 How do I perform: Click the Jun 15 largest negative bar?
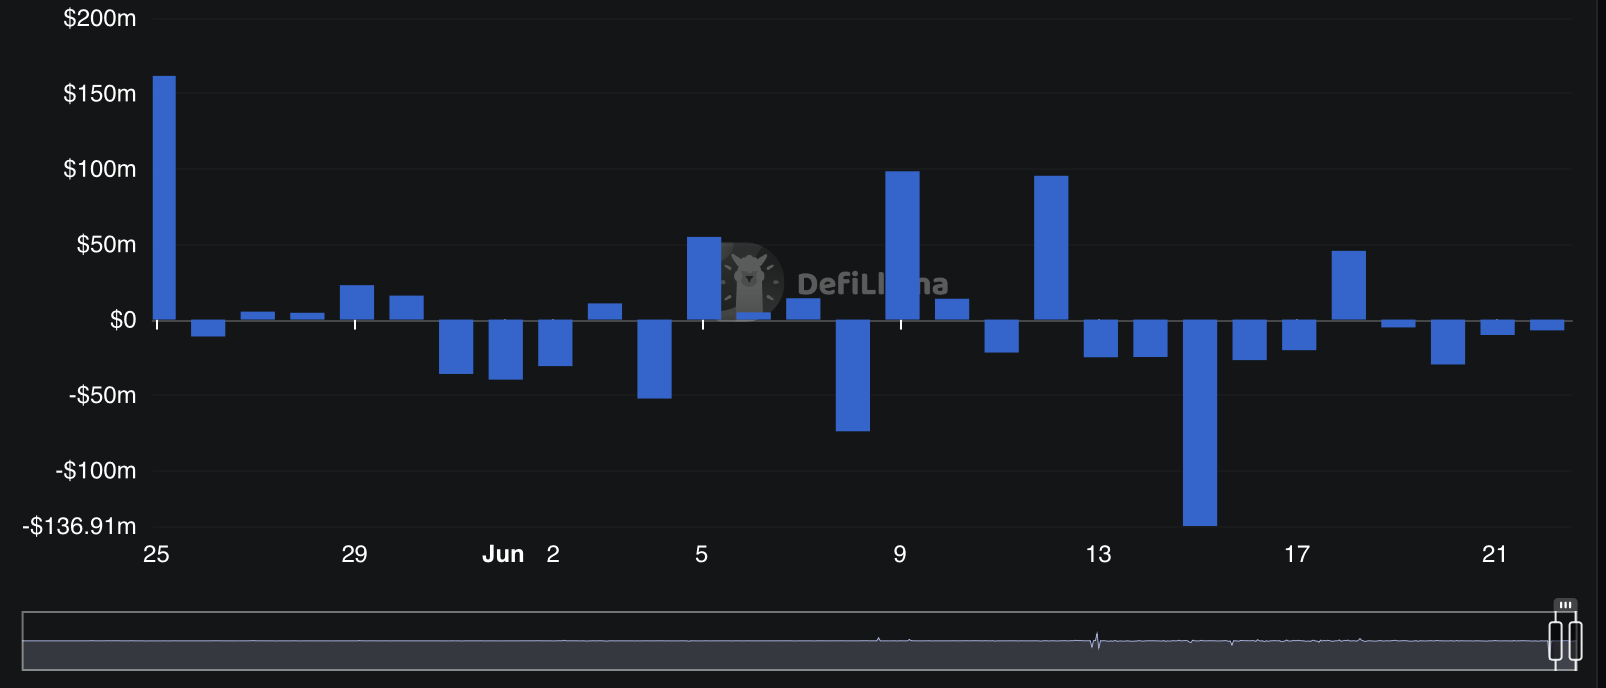click(1200, 423)
